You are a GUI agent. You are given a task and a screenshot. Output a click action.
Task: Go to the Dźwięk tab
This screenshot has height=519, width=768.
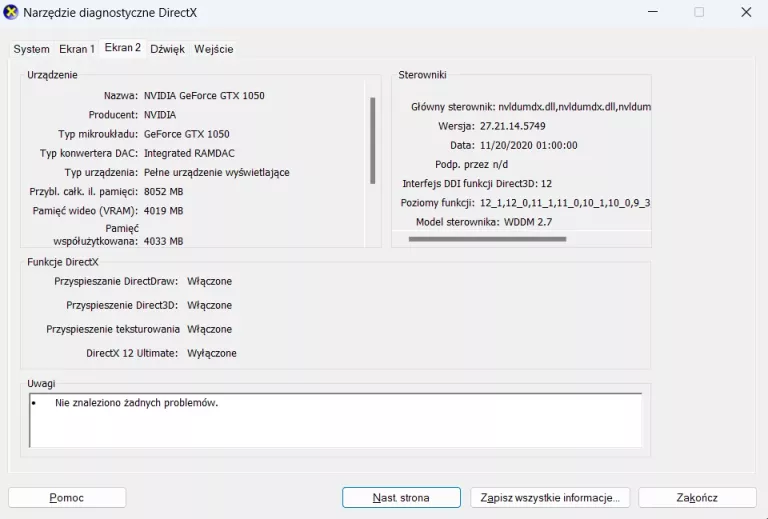pos(167,49)
